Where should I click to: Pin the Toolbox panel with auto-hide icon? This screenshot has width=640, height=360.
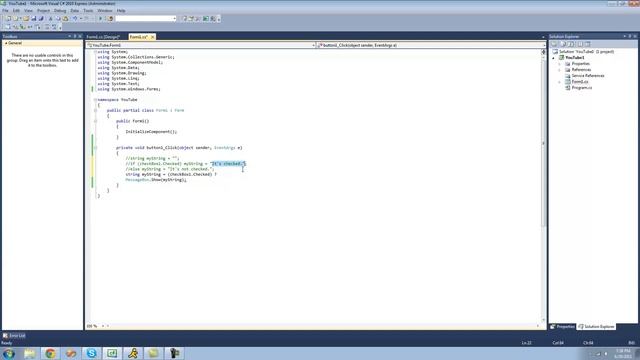point(75,36)
